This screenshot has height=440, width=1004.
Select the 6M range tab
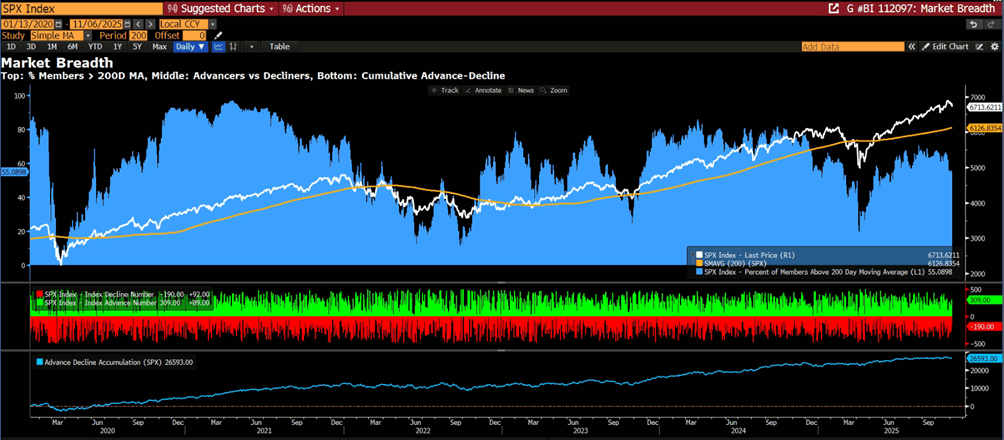point(72,47)
